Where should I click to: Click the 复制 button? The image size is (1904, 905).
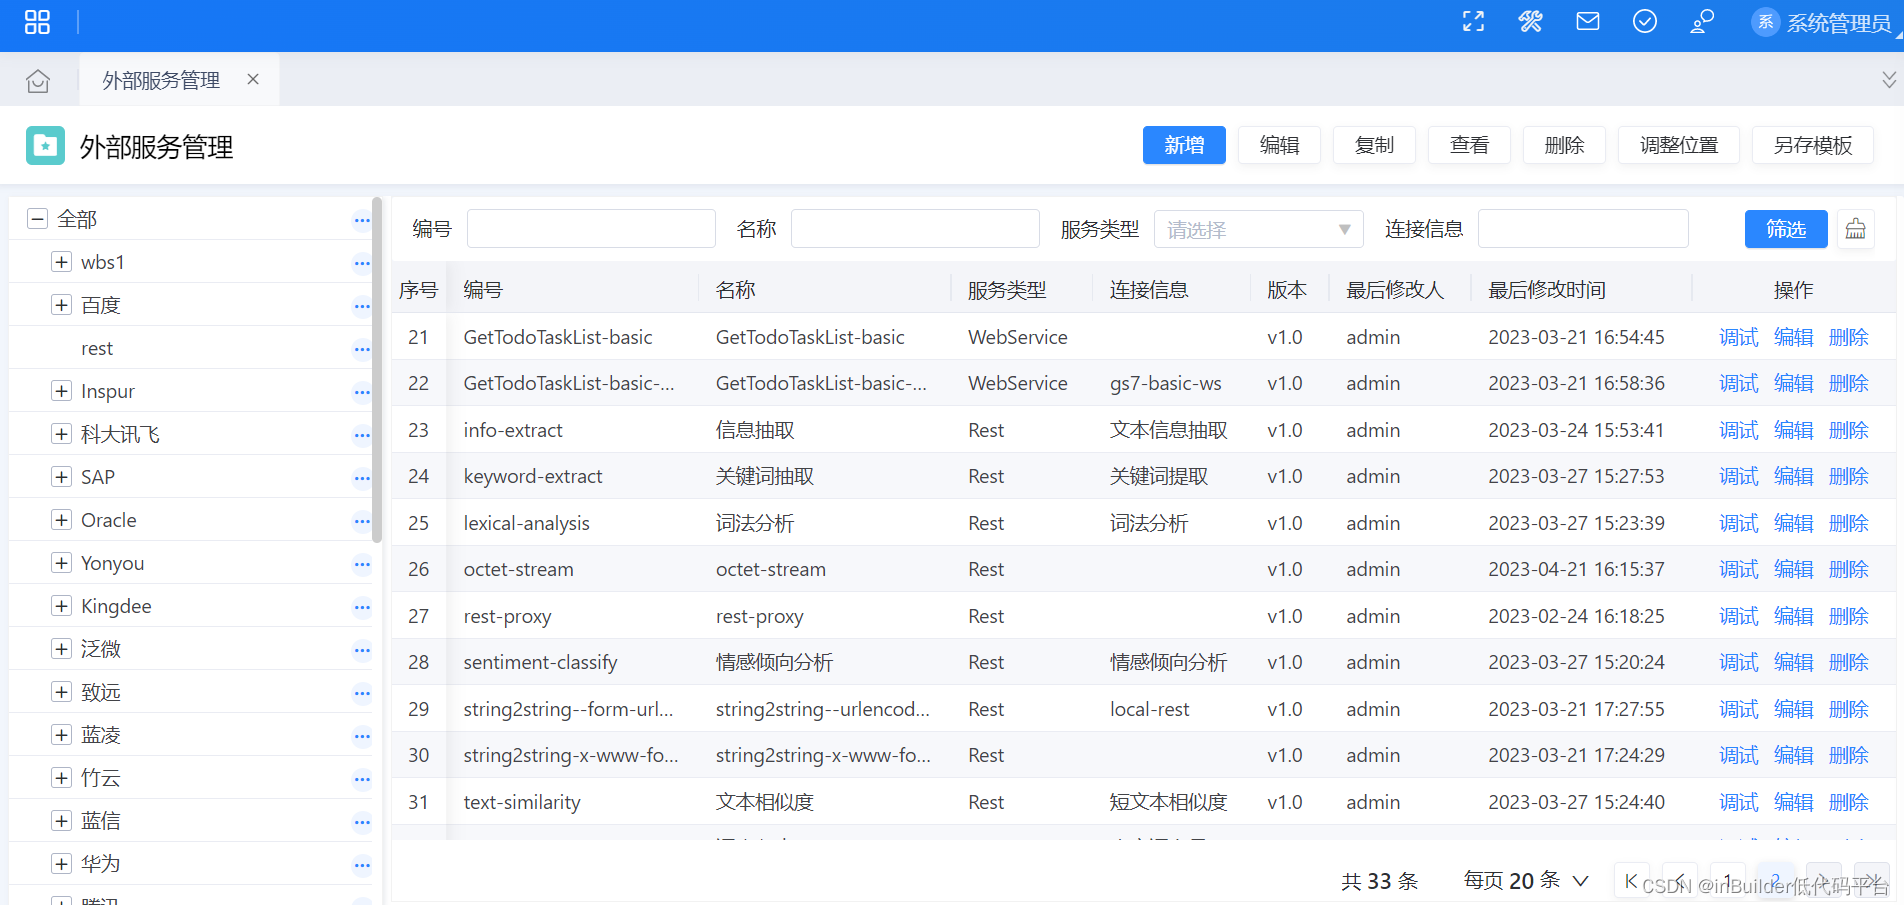point(1374,145)
